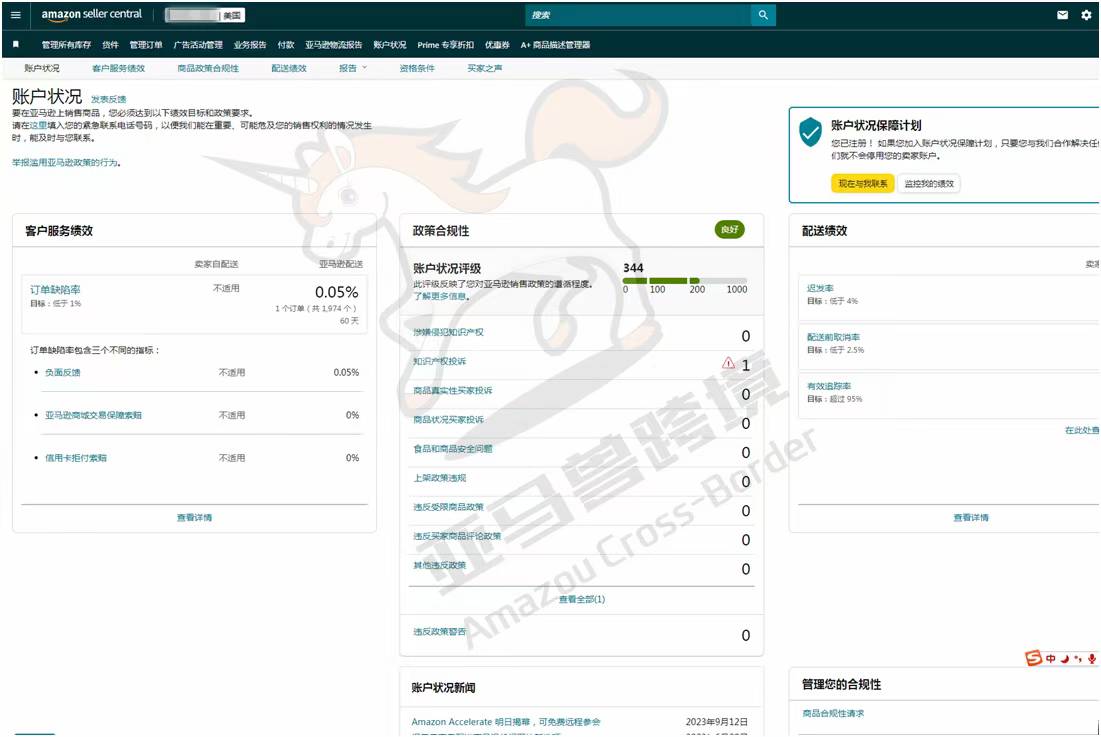Screen dimensions: 1101x737
Task: Open 付款 in the navigation bar
Action: point(286,45)
